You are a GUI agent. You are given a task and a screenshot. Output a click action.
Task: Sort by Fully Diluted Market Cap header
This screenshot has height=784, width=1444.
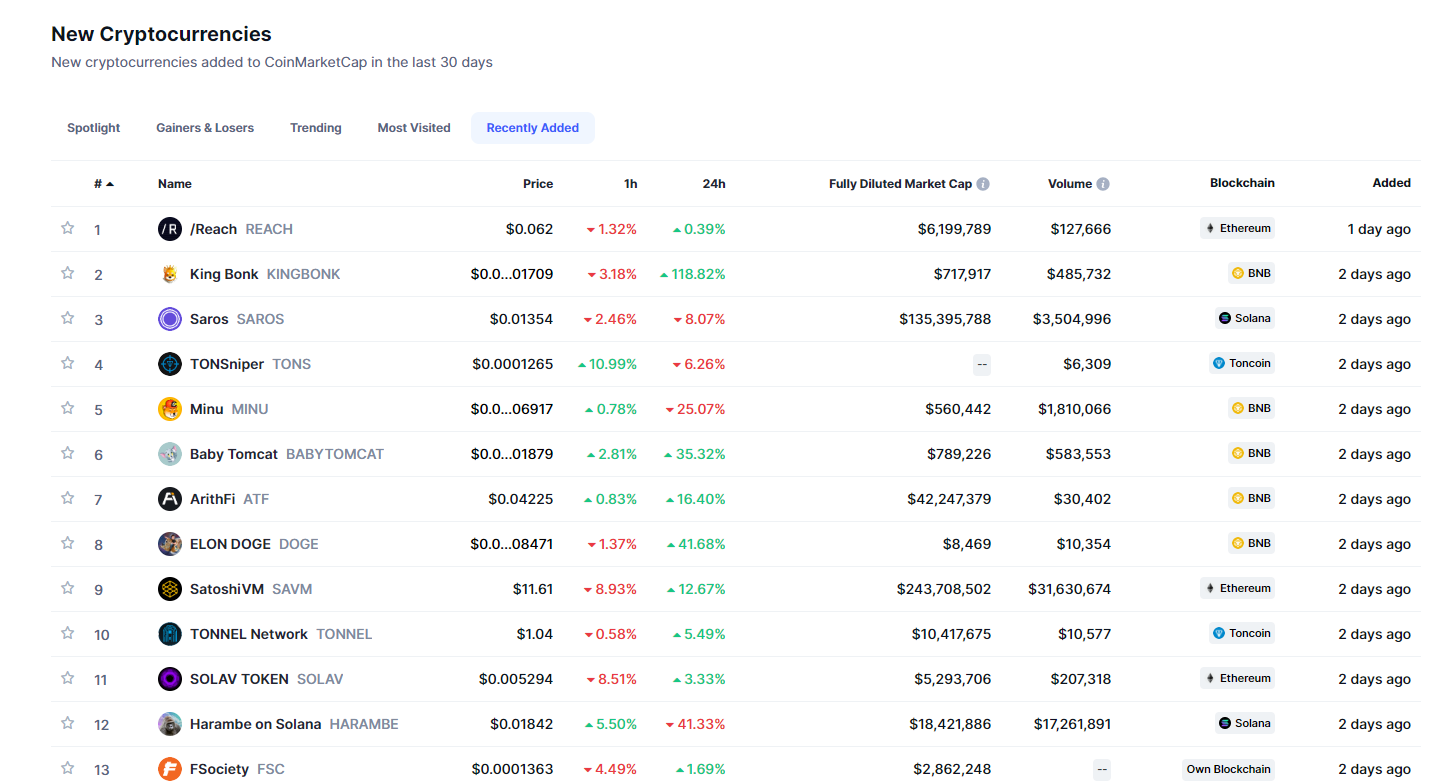(x=900, y=184)
